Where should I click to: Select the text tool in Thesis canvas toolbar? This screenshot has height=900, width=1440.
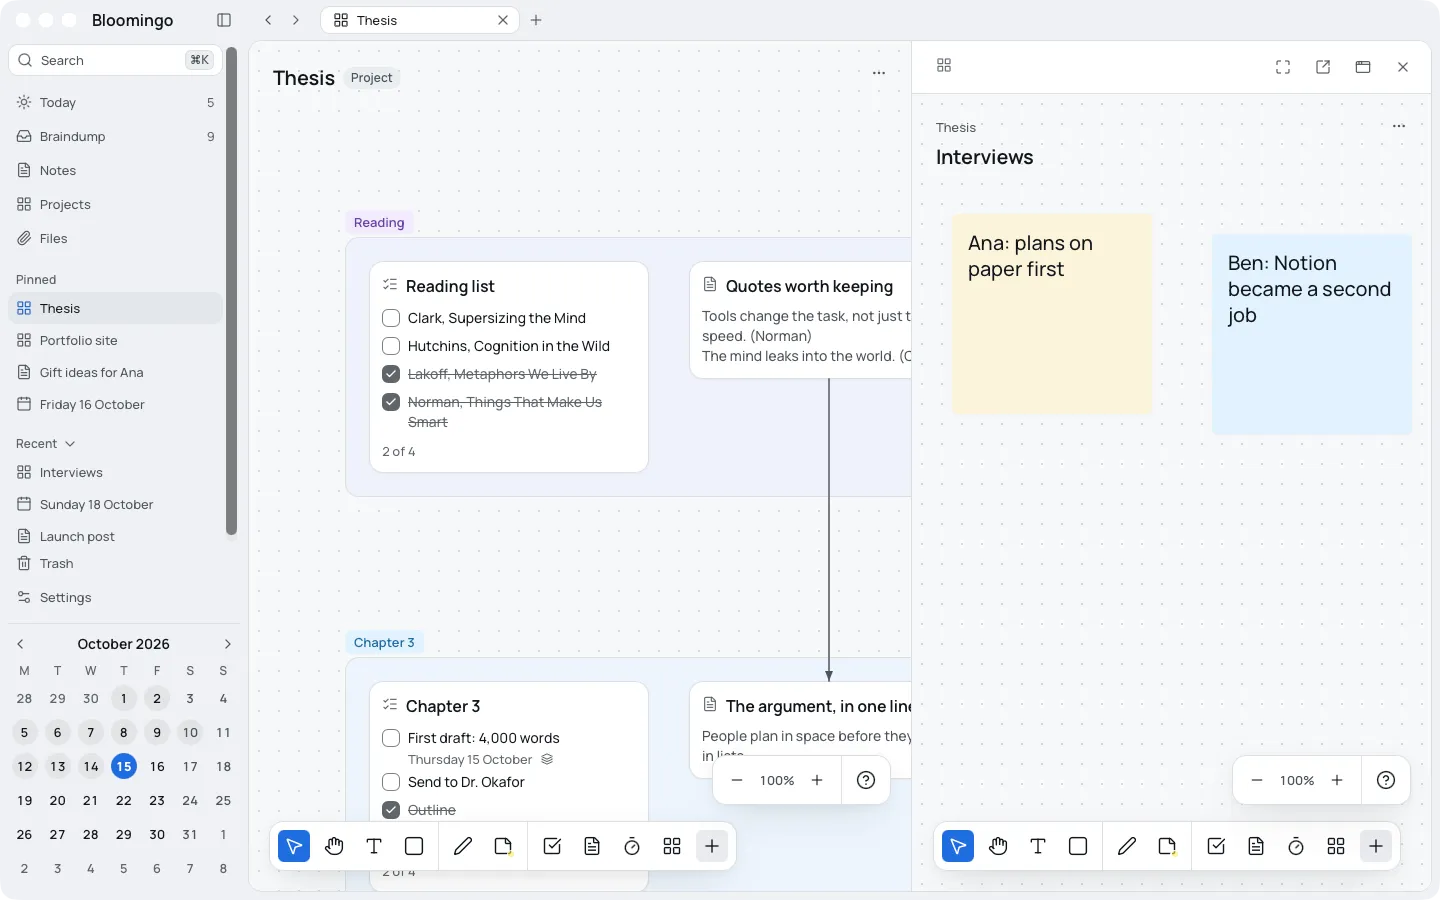[374, 846]
